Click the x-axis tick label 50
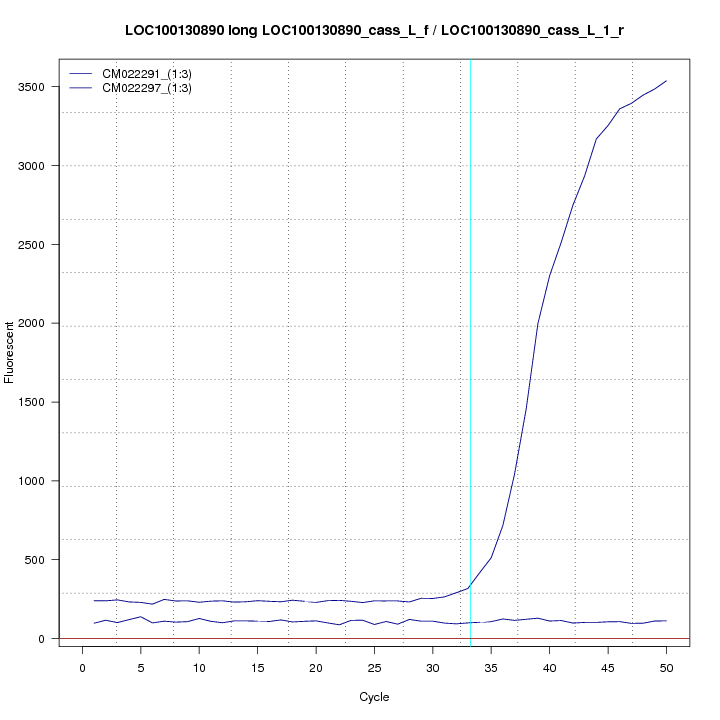This screenshot has height=720, width=720. pyautogui.click(x=666, y=668)
